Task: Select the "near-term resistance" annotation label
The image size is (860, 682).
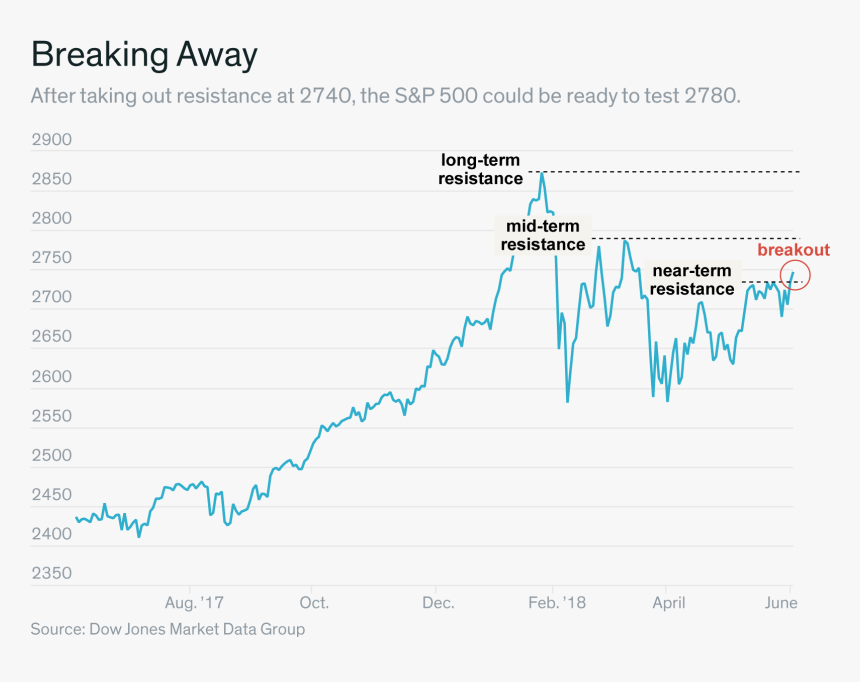Action: click(693, 280)
